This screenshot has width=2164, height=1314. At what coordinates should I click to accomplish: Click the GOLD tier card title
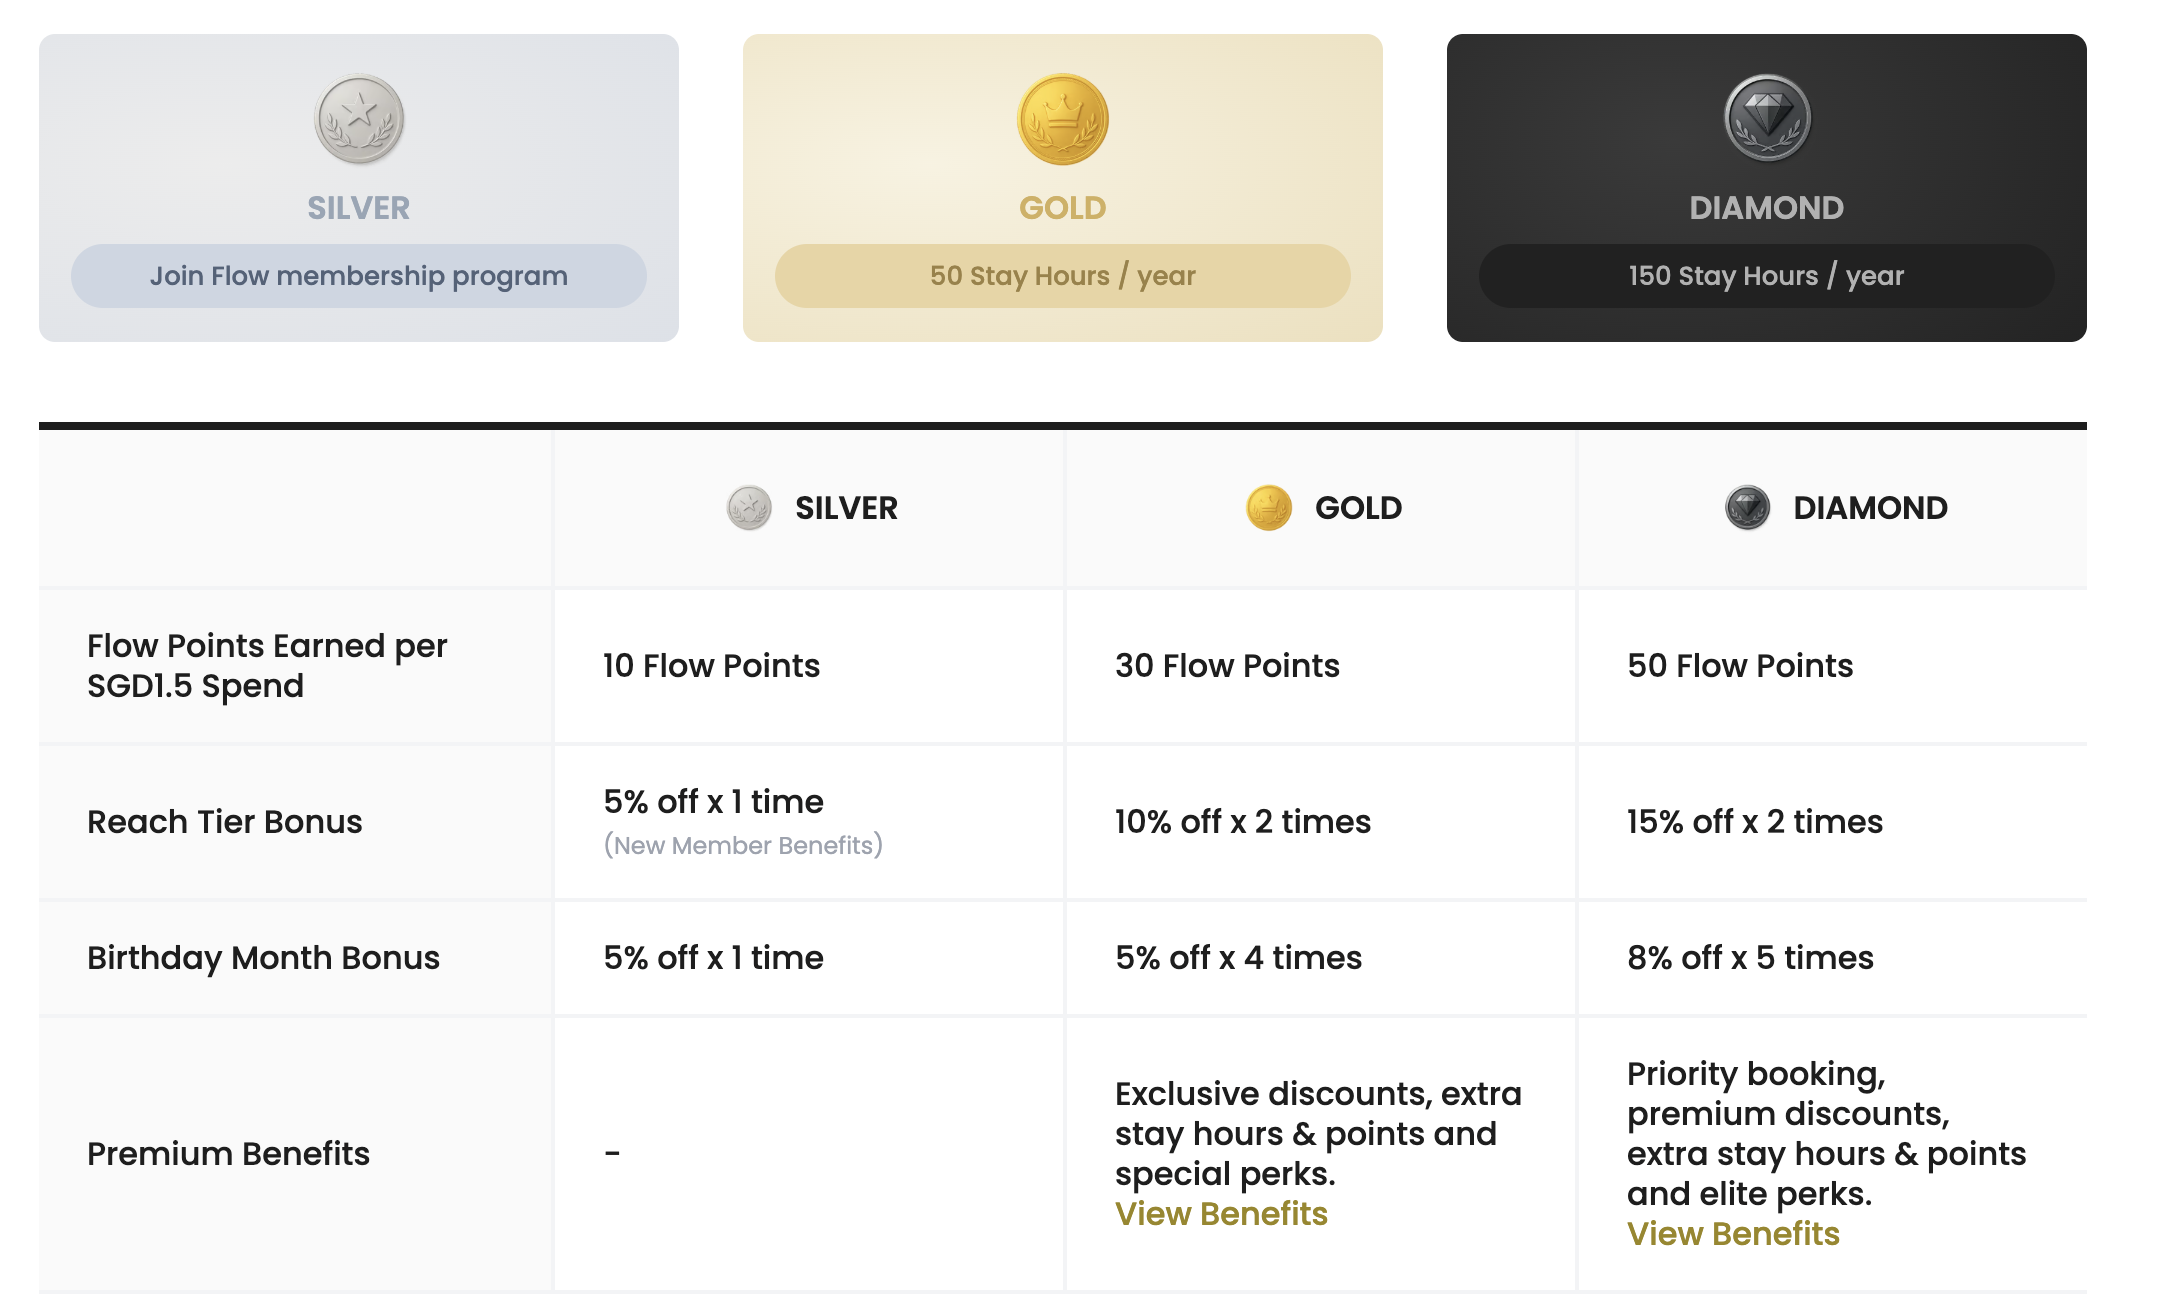coord(1063,208)
